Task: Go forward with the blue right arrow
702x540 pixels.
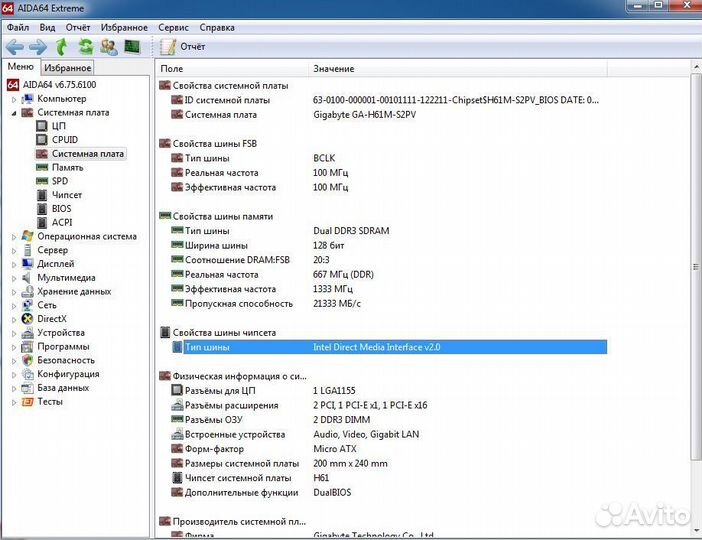Action: click(38, 47)
